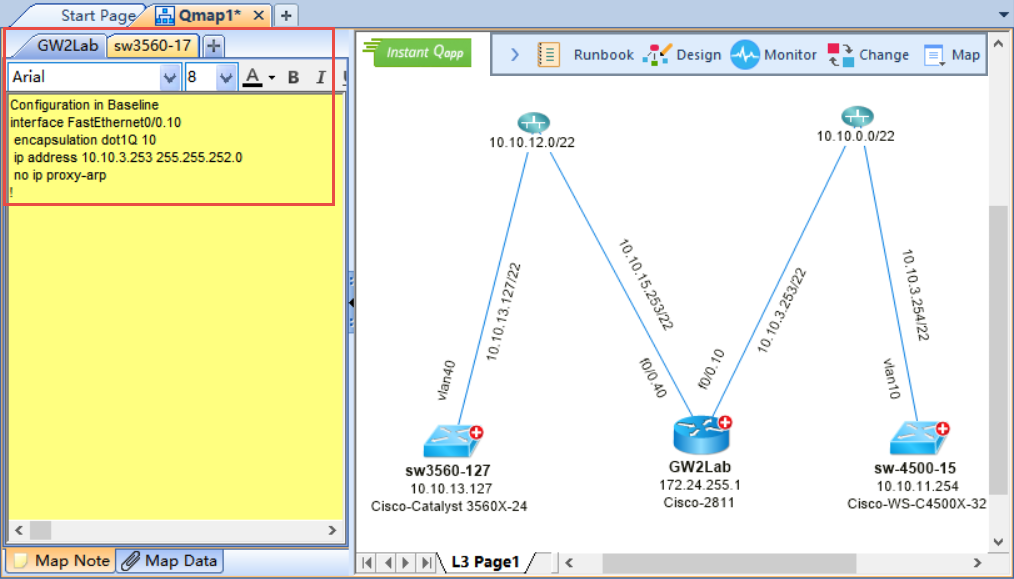Viewport: 1014px width, 579px height.
Task: Click the note pane right scroll arrow
Action: click(332, 530)
